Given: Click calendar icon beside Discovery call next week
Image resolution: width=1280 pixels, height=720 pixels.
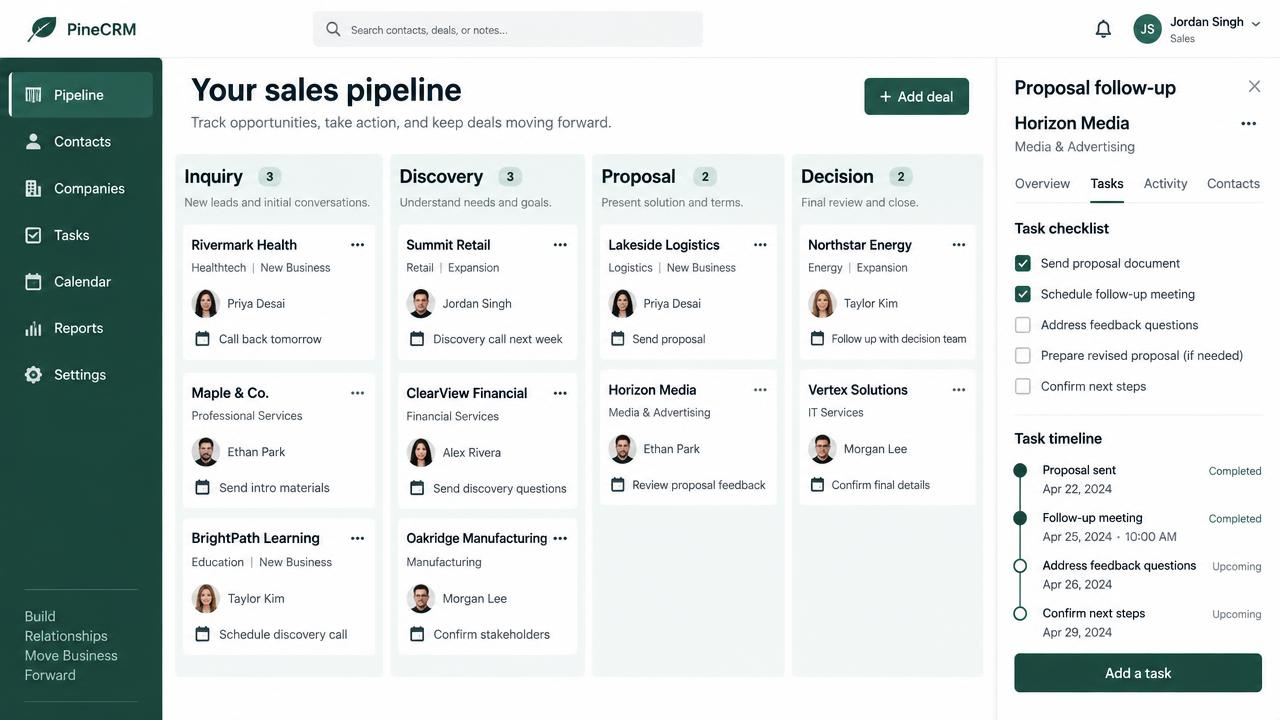Looking at the screenshot, I should [417, 338].
